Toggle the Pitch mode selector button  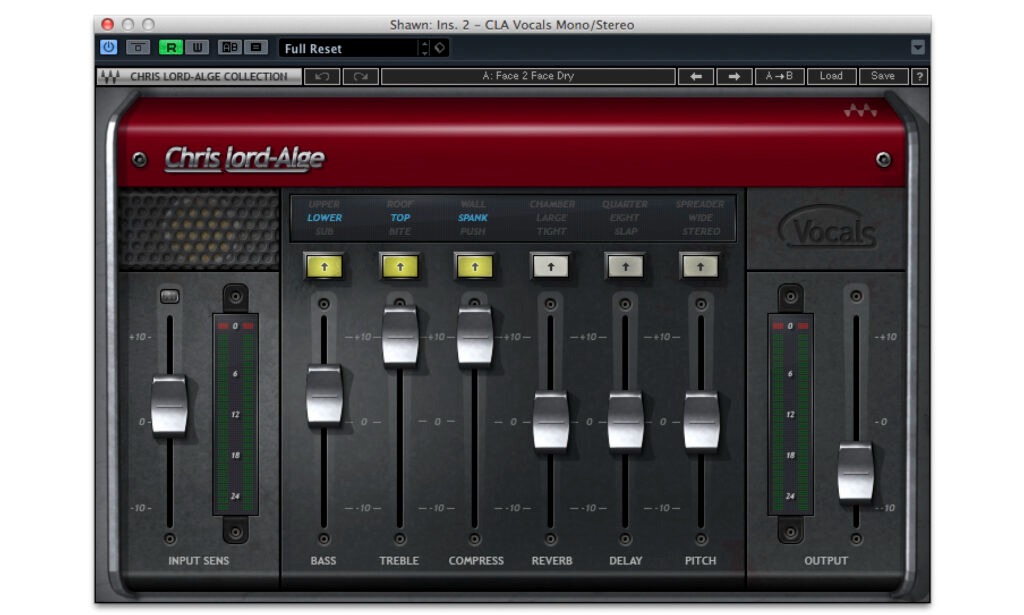pyautogui.click(x=700, y=266)
